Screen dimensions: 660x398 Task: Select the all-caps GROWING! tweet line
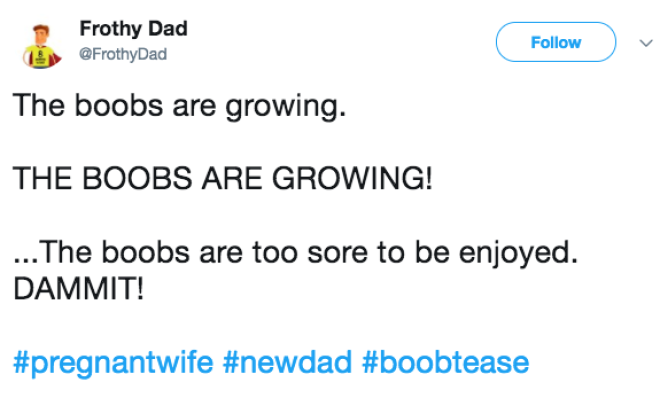click(223, 178)
